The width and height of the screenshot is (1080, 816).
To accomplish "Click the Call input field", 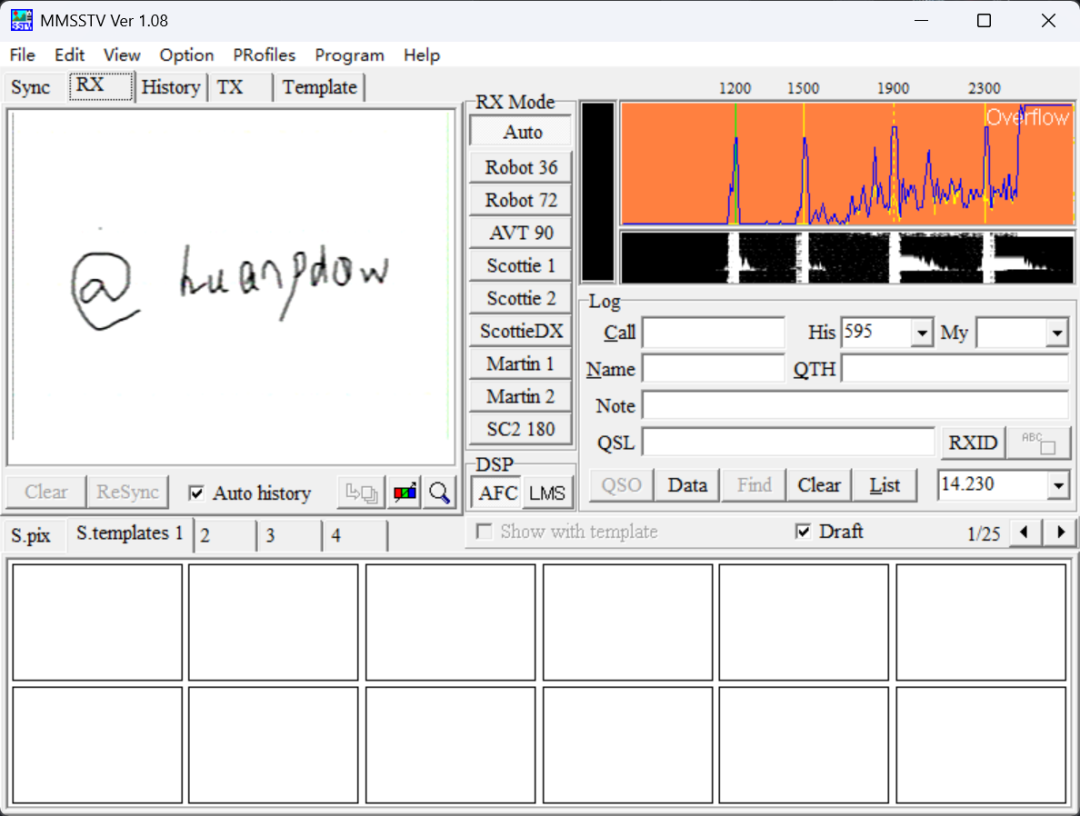I will tap(713, 333).
